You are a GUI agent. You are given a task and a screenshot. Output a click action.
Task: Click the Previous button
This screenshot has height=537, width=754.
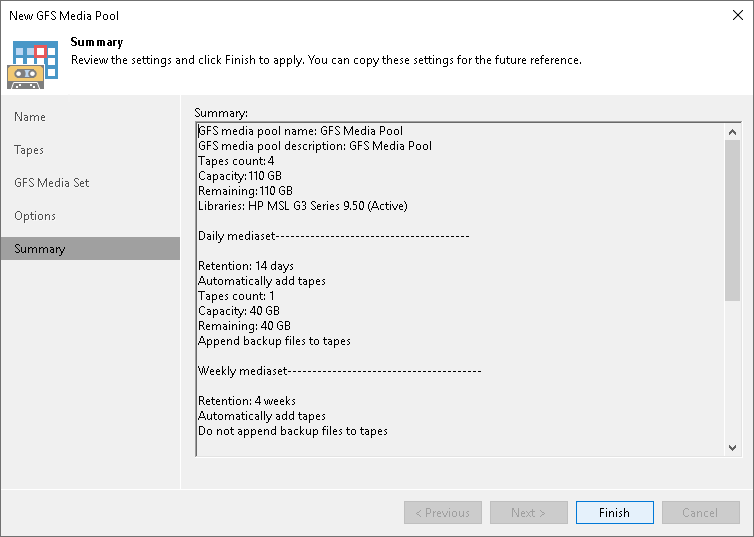[442, 512]
